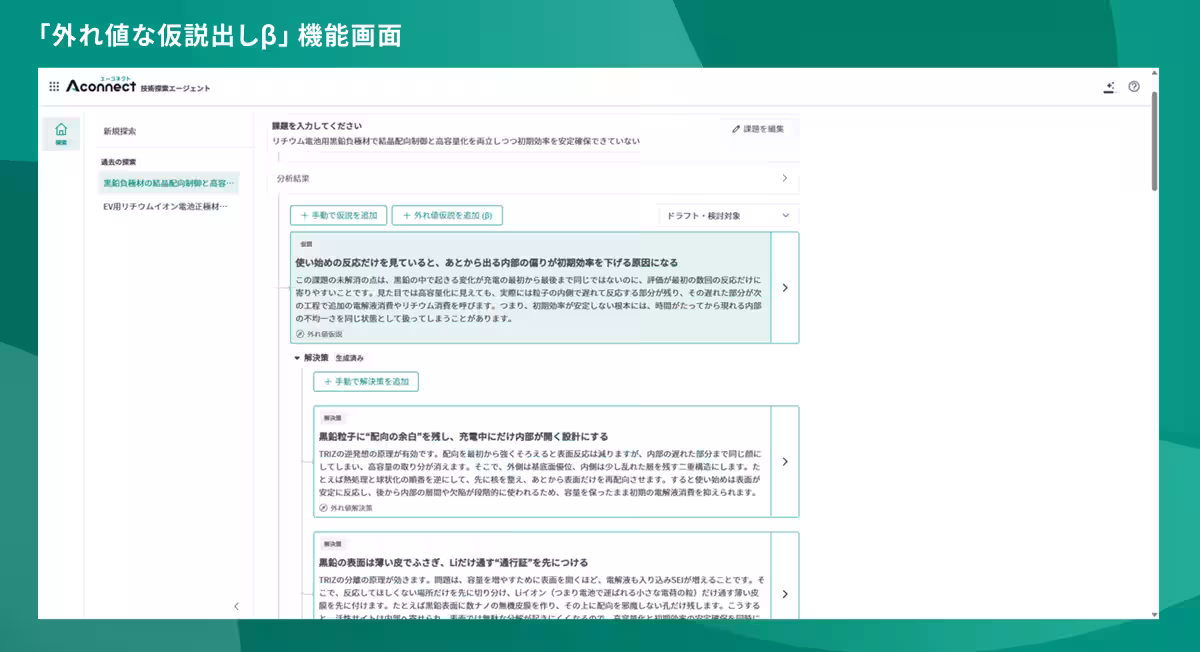Click solution title 黒鉛の表面は薄い皮でふさぎ

453,562
